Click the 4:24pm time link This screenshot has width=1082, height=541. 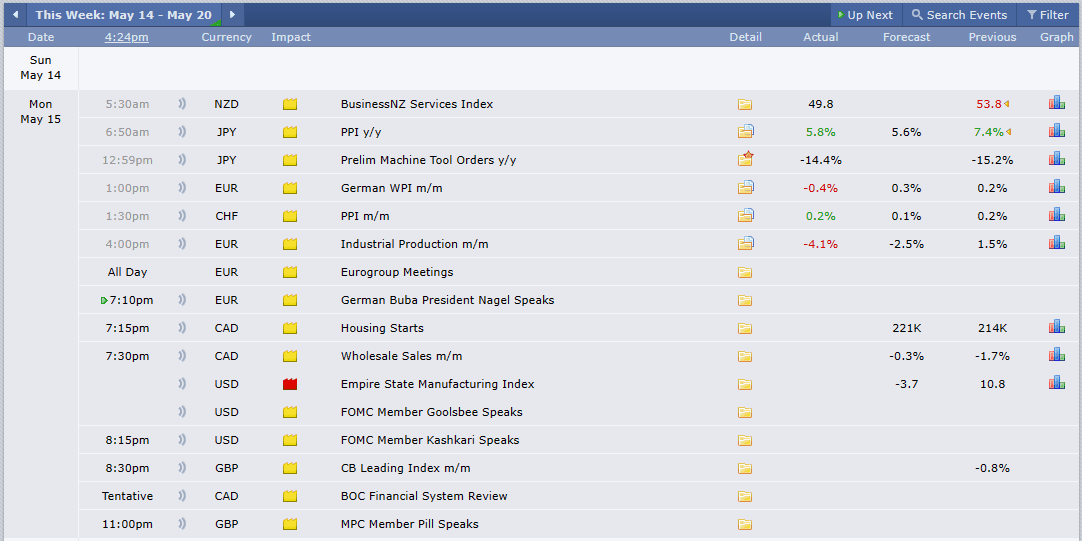[127, 37]
